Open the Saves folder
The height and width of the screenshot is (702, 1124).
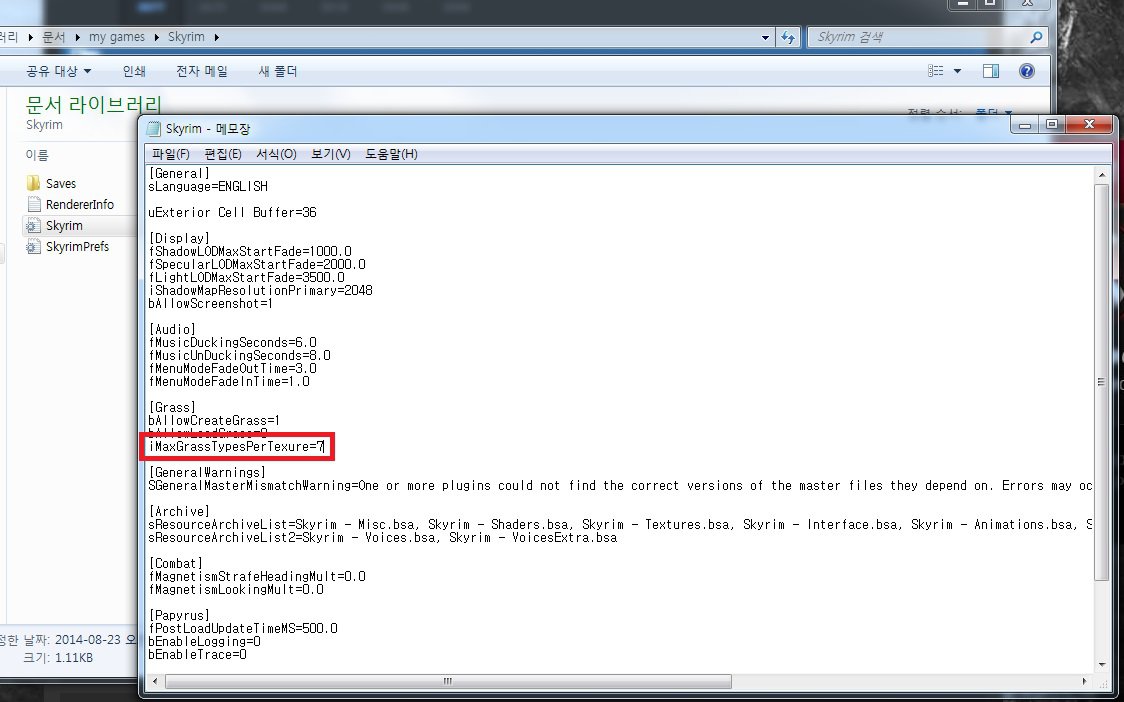coord(60,183)
